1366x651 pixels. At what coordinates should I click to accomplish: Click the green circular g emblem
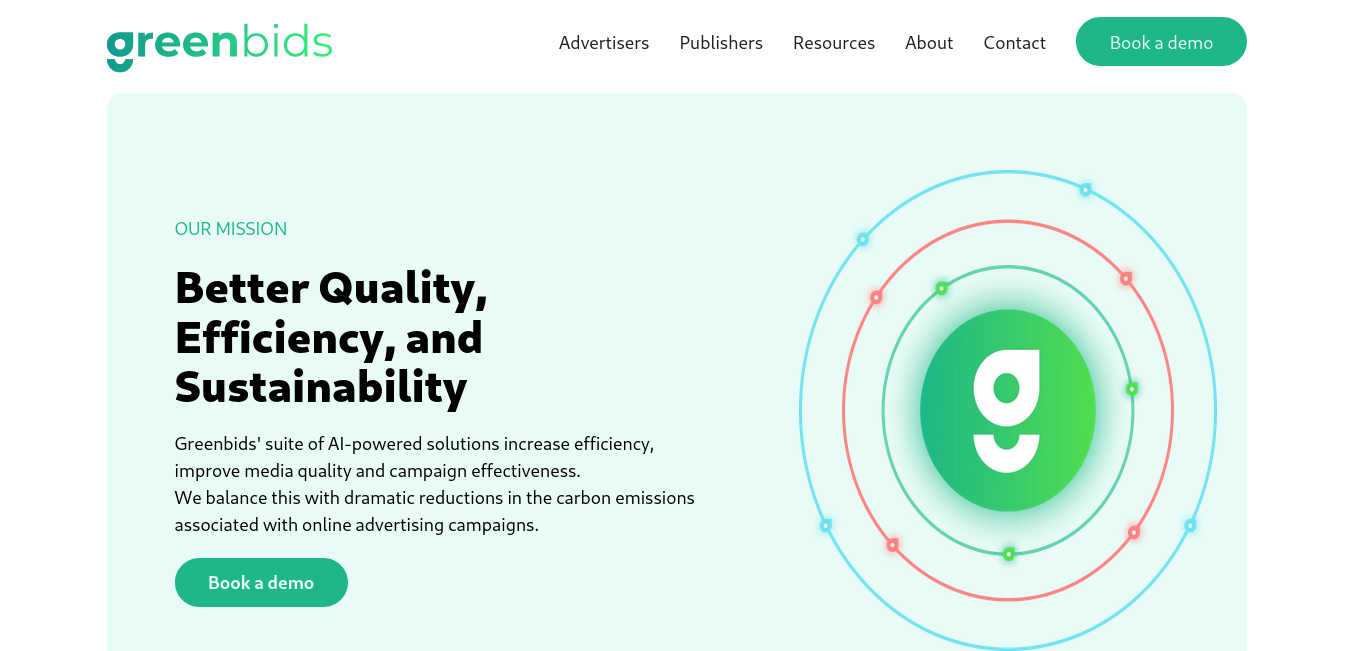(x=1008, y=411)
